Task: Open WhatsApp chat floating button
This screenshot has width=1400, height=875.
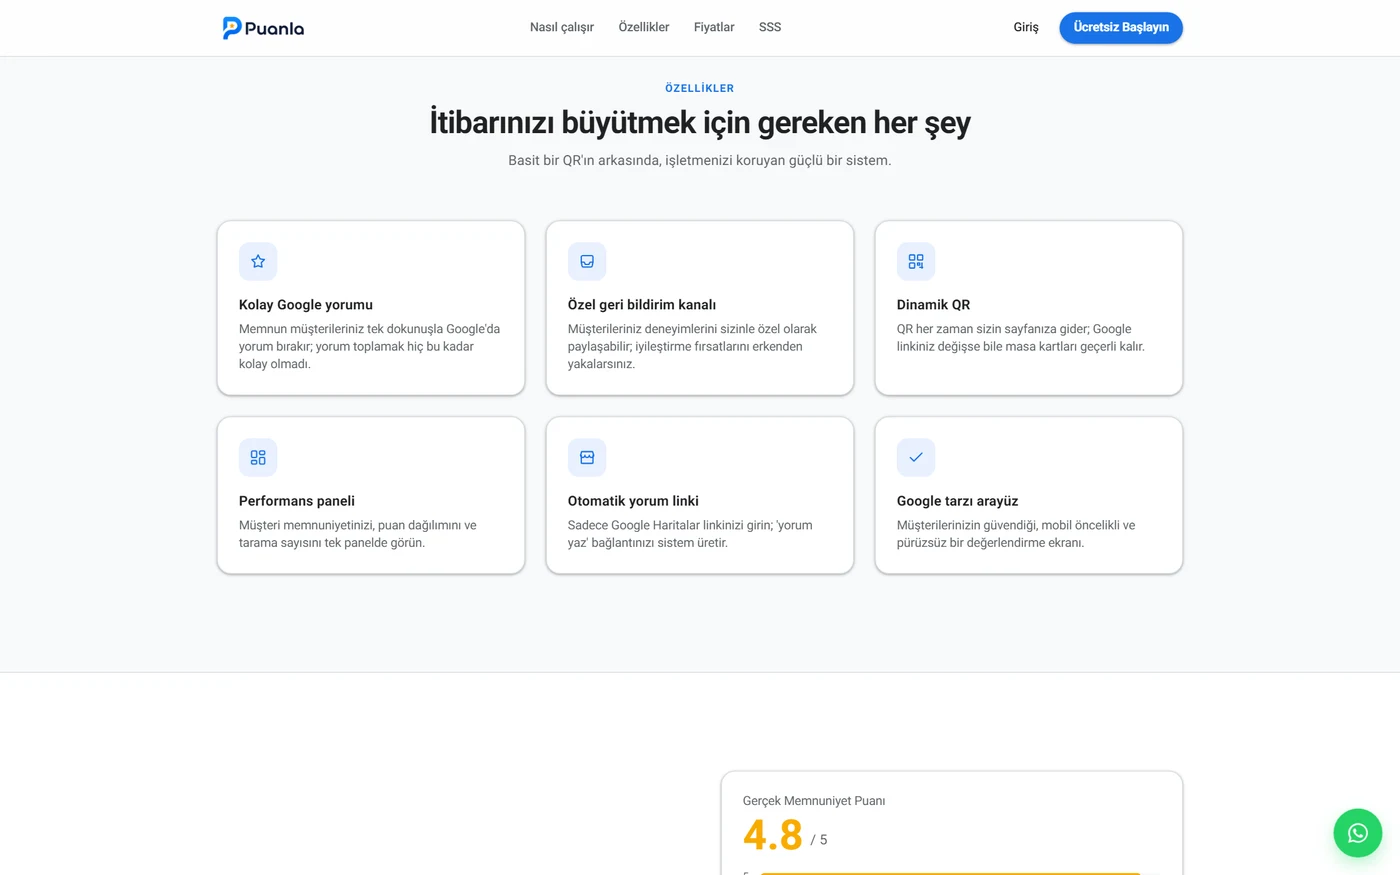Action: (x=1358, y=833)
